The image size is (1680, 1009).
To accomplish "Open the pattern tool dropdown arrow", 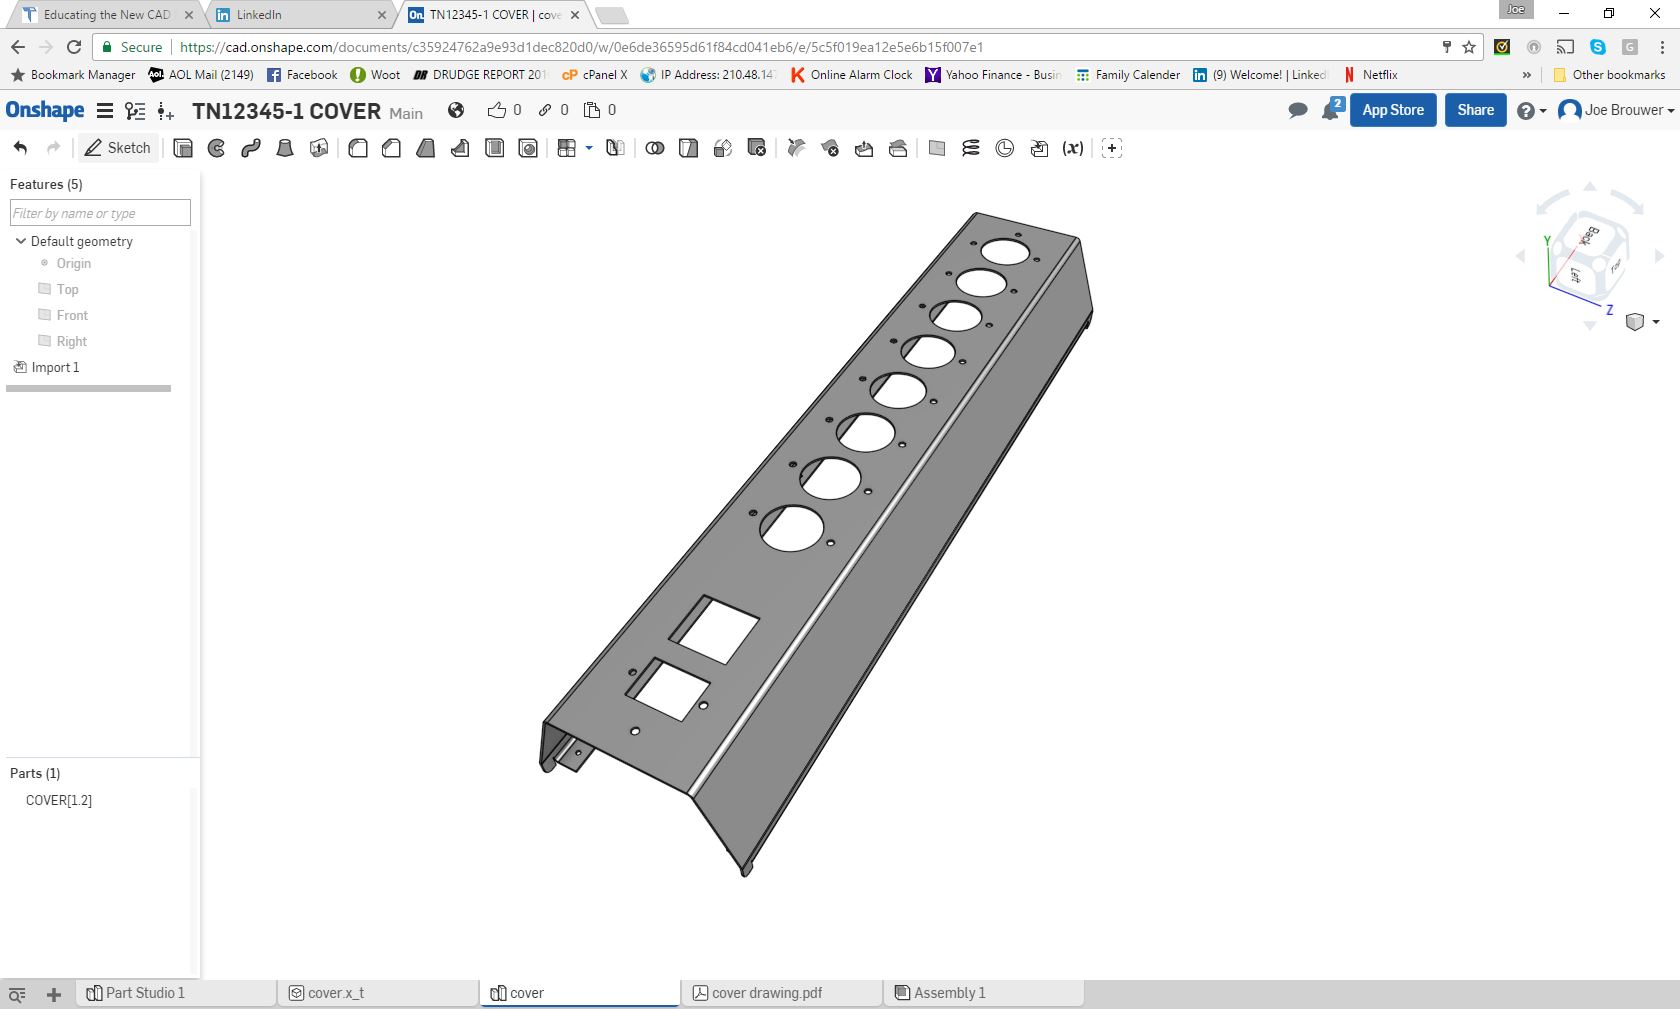I will tap(589, 148).
